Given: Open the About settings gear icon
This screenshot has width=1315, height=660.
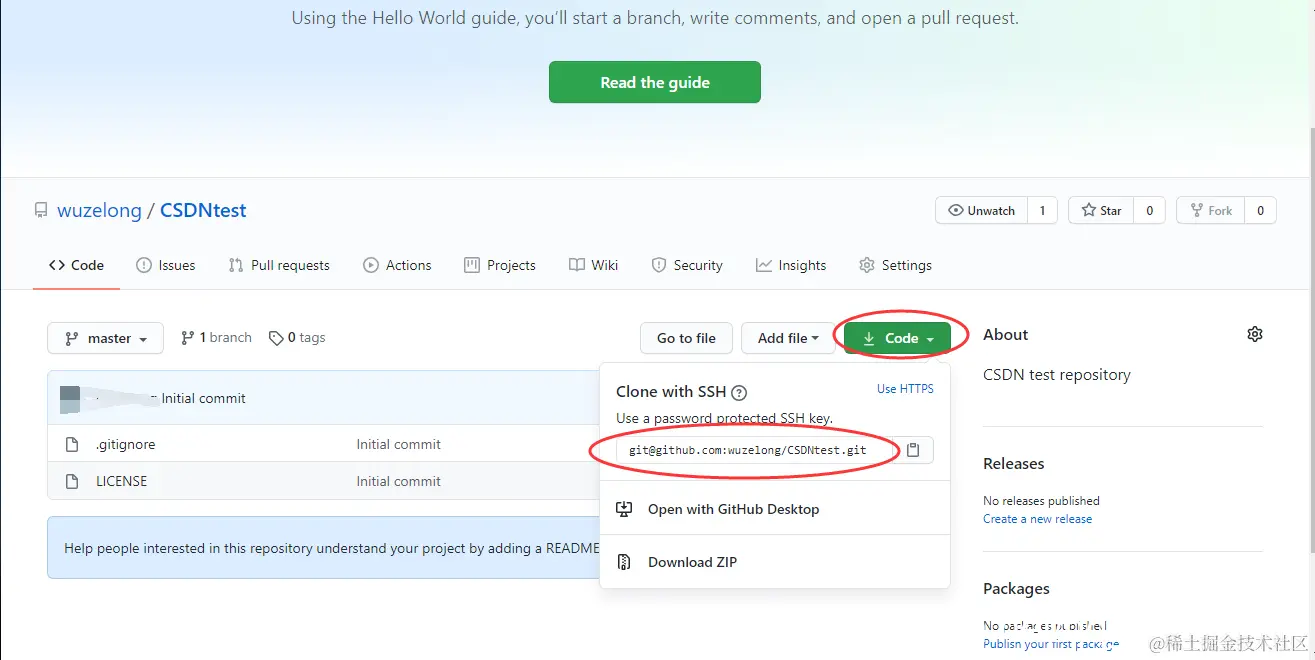Looking at the screenshot, I should pyautogui.click(x=1255, y=334).
